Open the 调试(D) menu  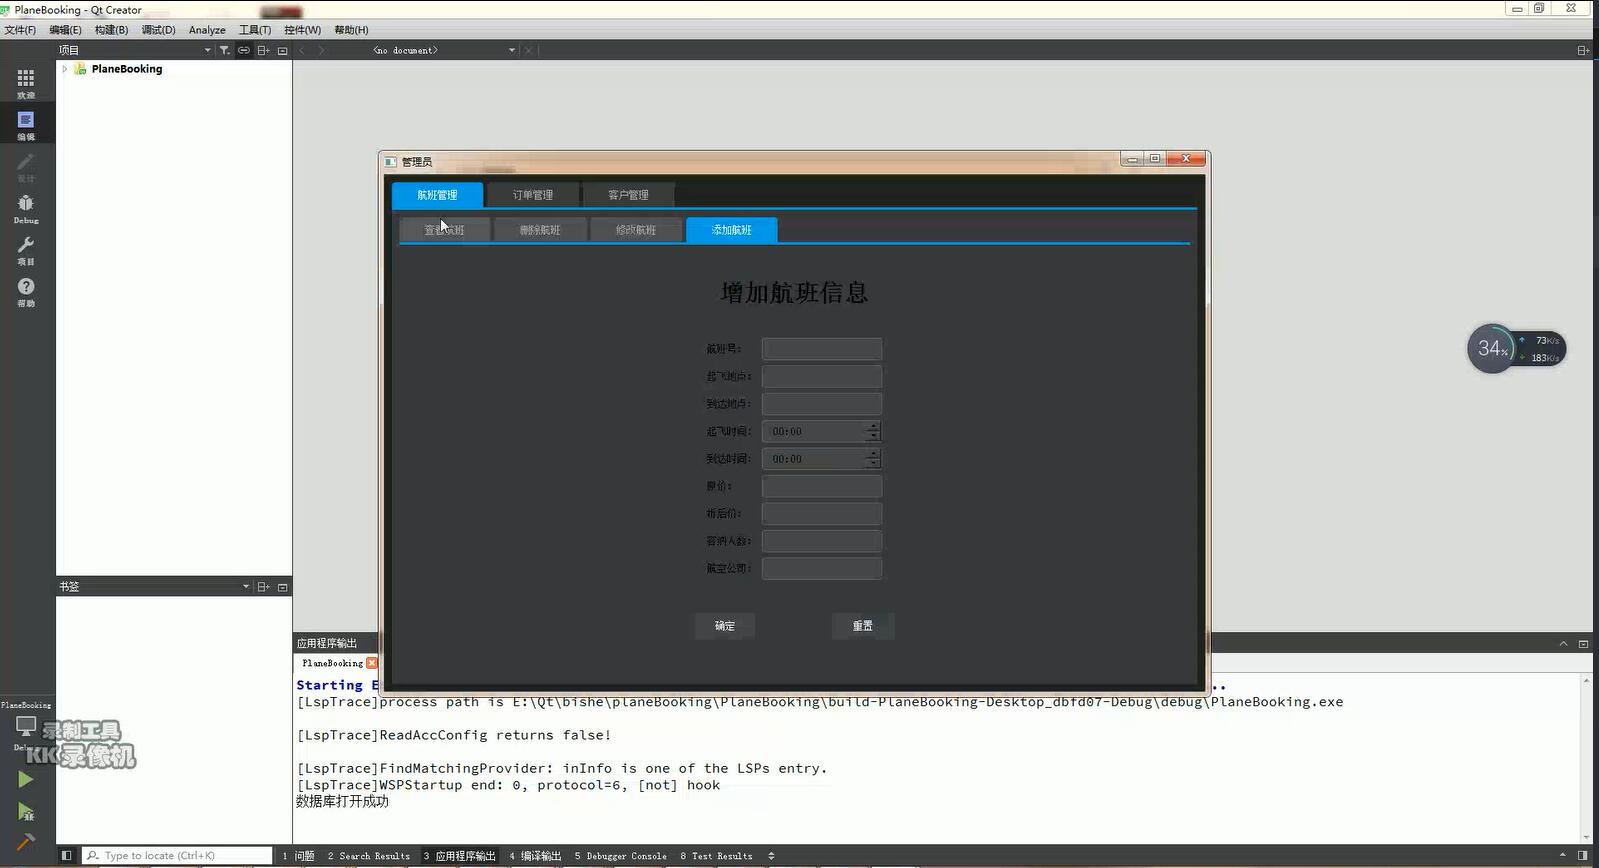coord(158,30)
